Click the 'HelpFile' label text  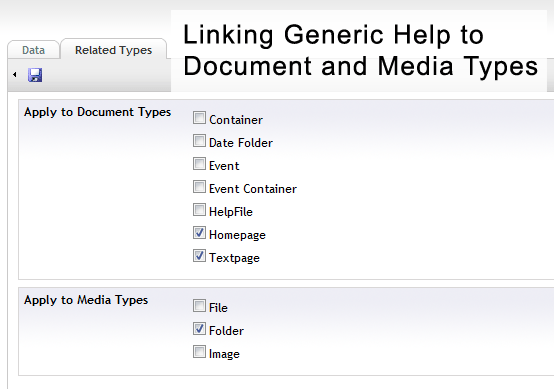coord(231,212)
